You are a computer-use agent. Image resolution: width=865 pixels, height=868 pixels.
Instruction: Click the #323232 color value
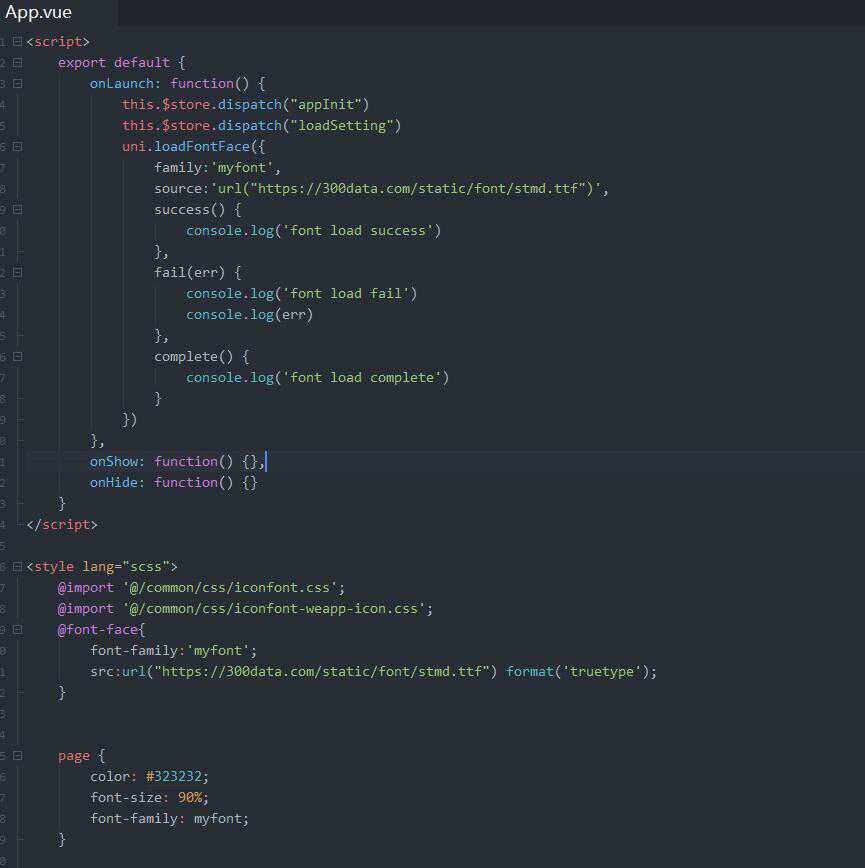(x=176, y=776)
